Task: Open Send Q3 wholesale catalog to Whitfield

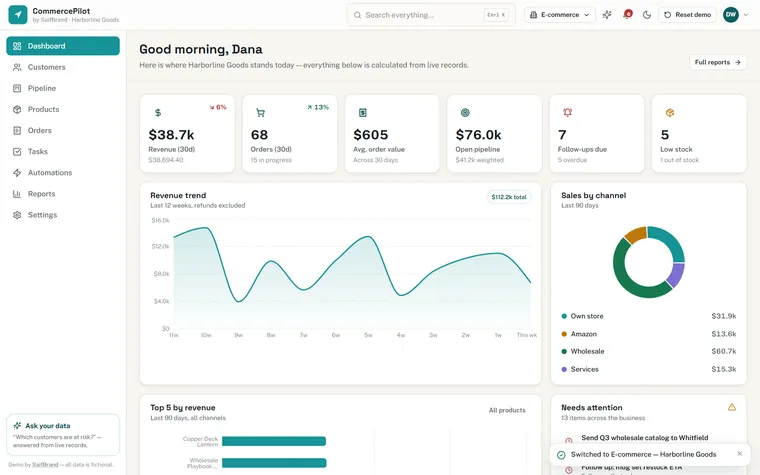Action: click(x=645, y=438)
